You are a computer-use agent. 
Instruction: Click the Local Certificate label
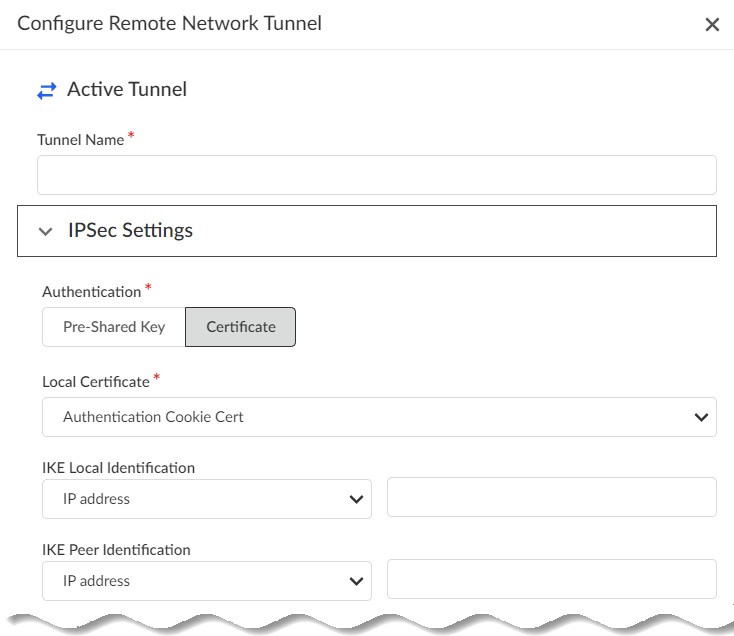tap(96, 382)
